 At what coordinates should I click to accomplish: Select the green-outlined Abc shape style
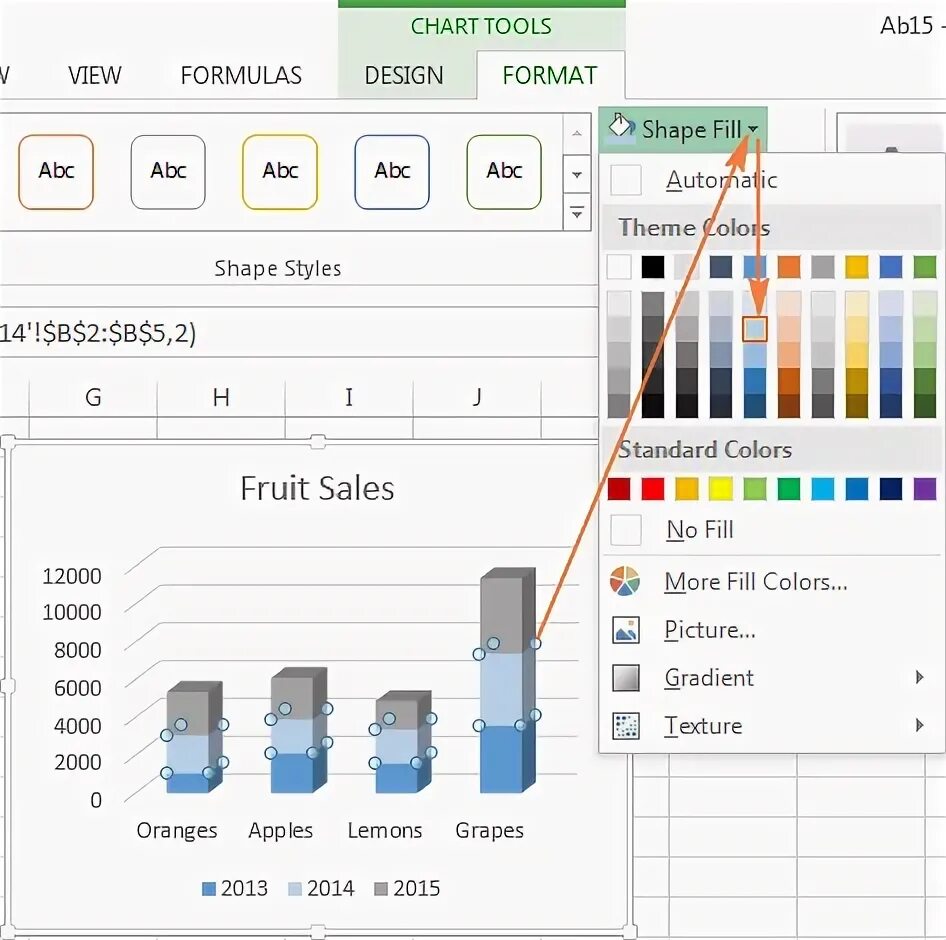(x=504, y=172)
